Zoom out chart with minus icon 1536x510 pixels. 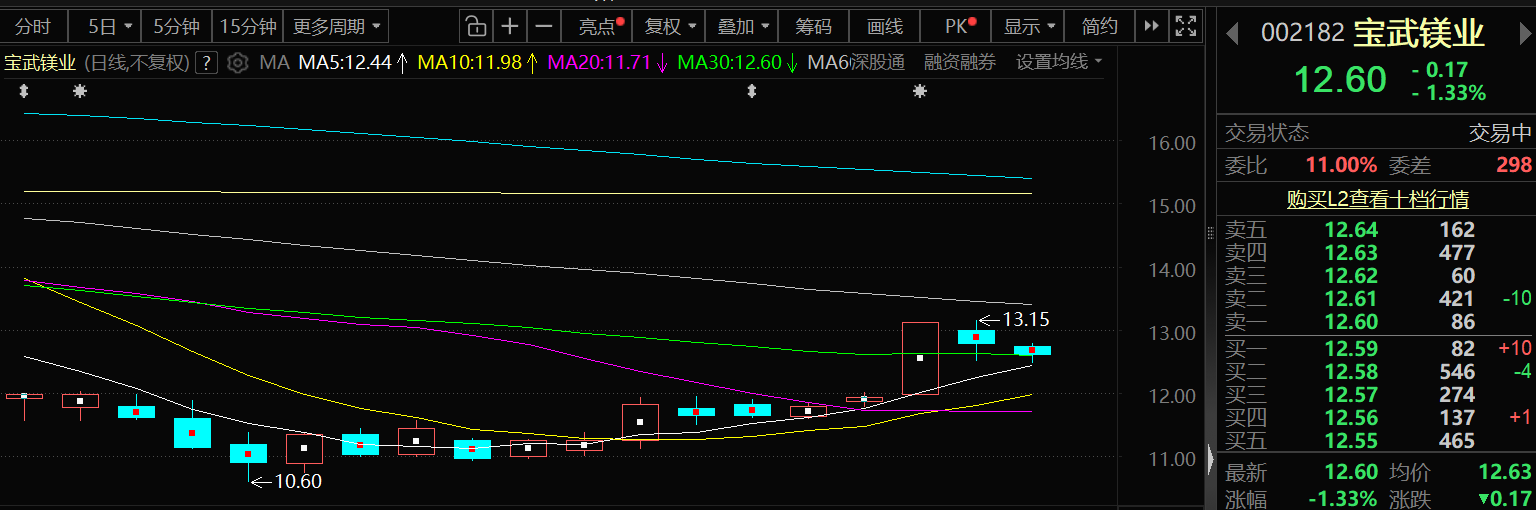543,26
